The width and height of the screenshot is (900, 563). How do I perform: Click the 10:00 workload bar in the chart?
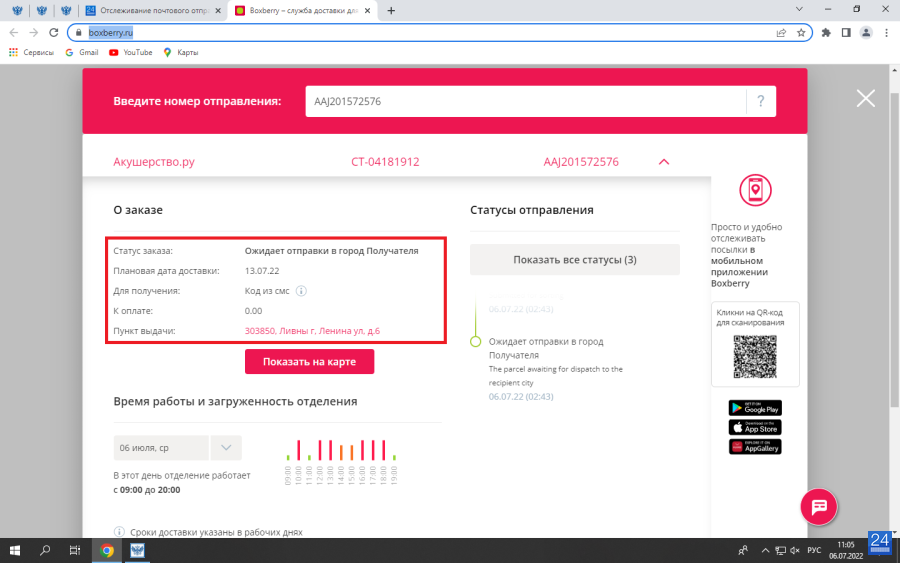coord(298,450)
